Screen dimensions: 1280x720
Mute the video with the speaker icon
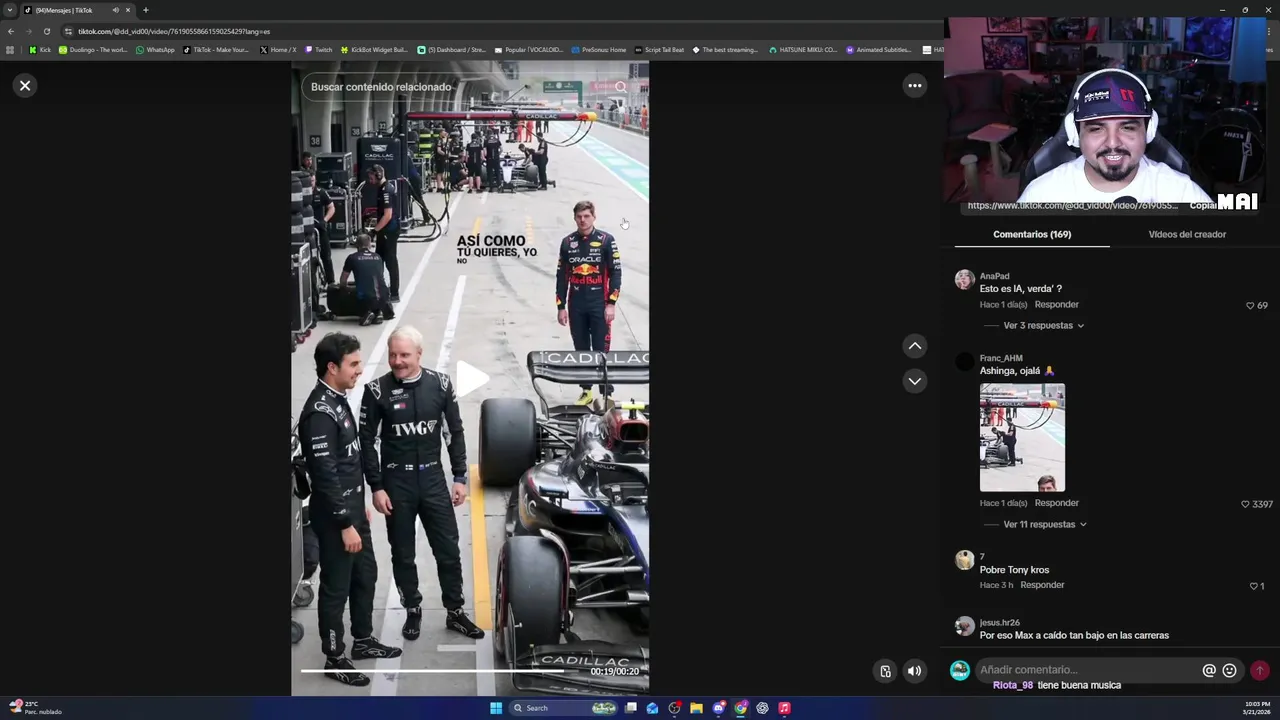[914, 671]
